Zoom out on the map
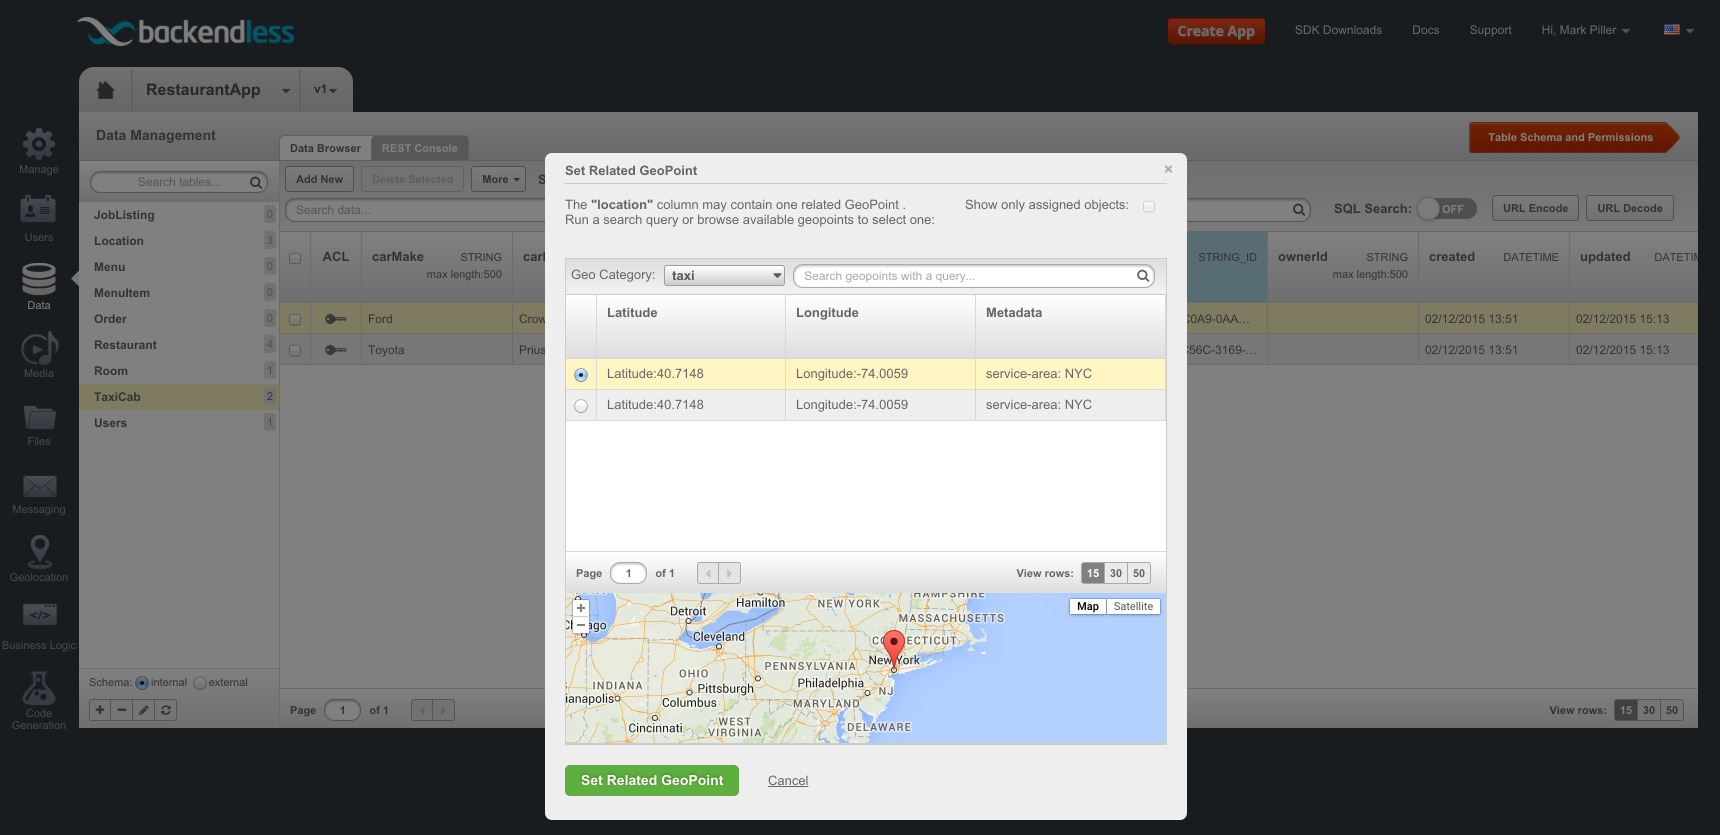Screen dimensions: 1720x835 pyautogui.click(x=581, y=624)
